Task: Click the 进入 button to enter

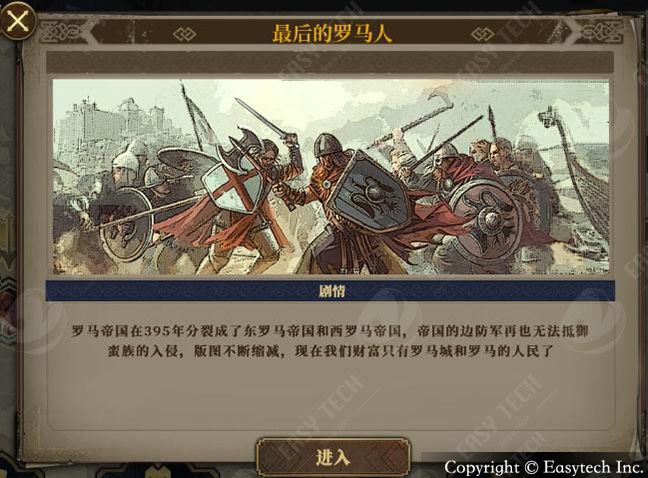Action: pyautogui.click(x=333, y=458)
